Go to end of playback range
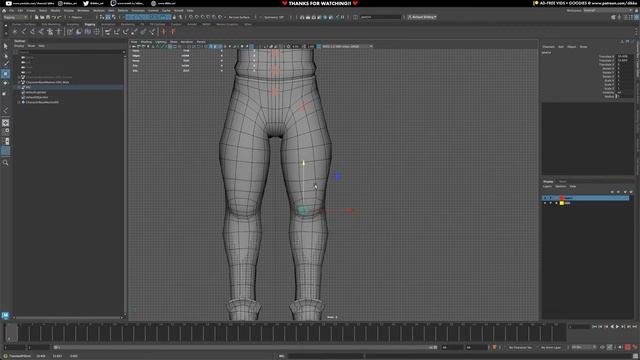The height and width of the screenshot is (360, 640). pos(635,327)
